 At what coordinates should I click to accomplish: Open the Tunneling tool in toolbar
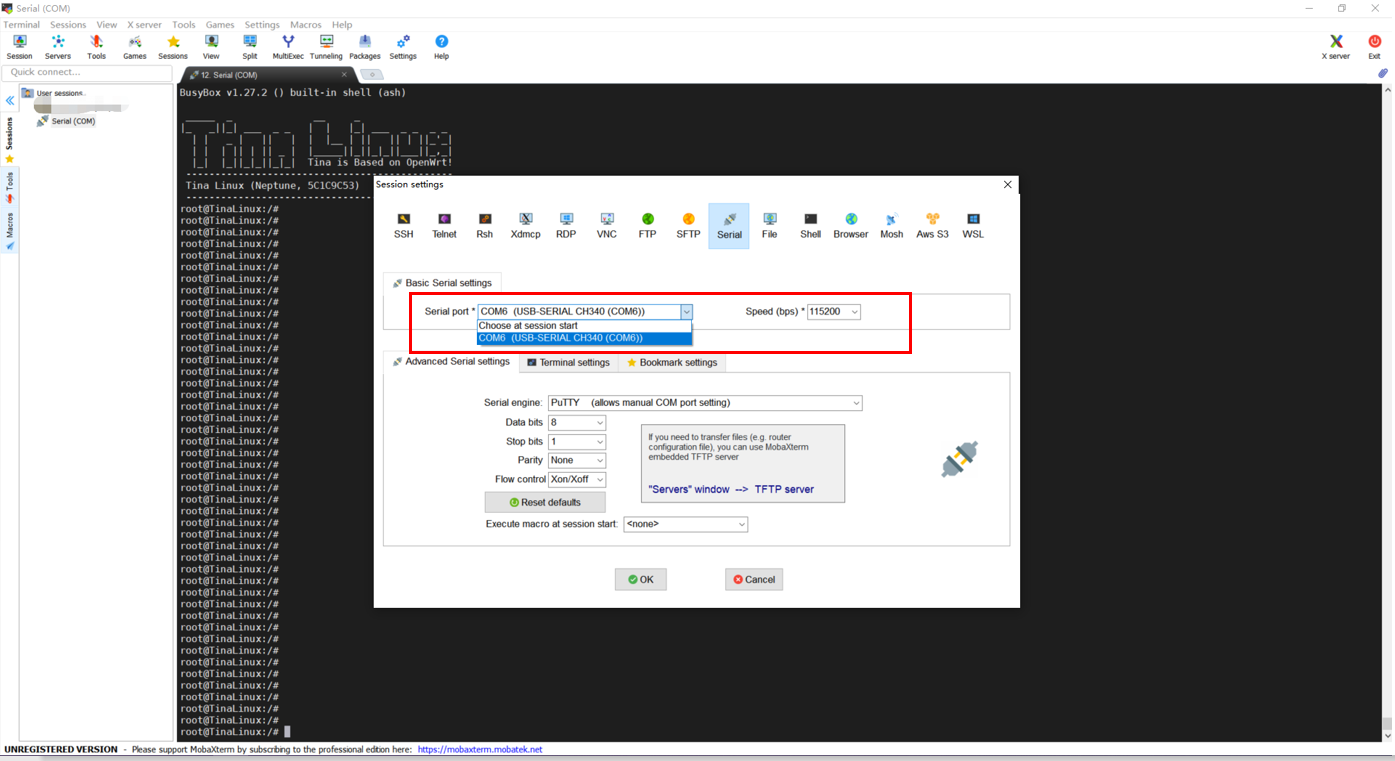click(x=326, y=46)
